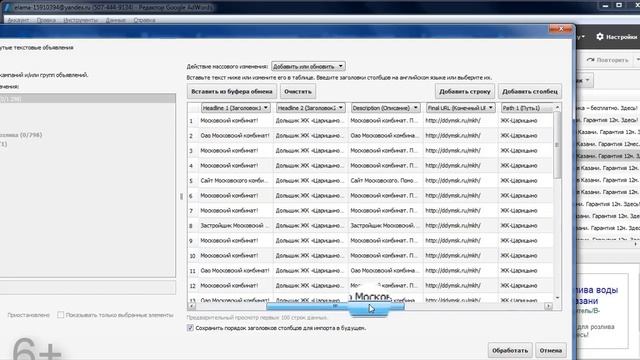Open the 'Правка' menu
Viewport: 640px width, 360px height.
(46, 20)
